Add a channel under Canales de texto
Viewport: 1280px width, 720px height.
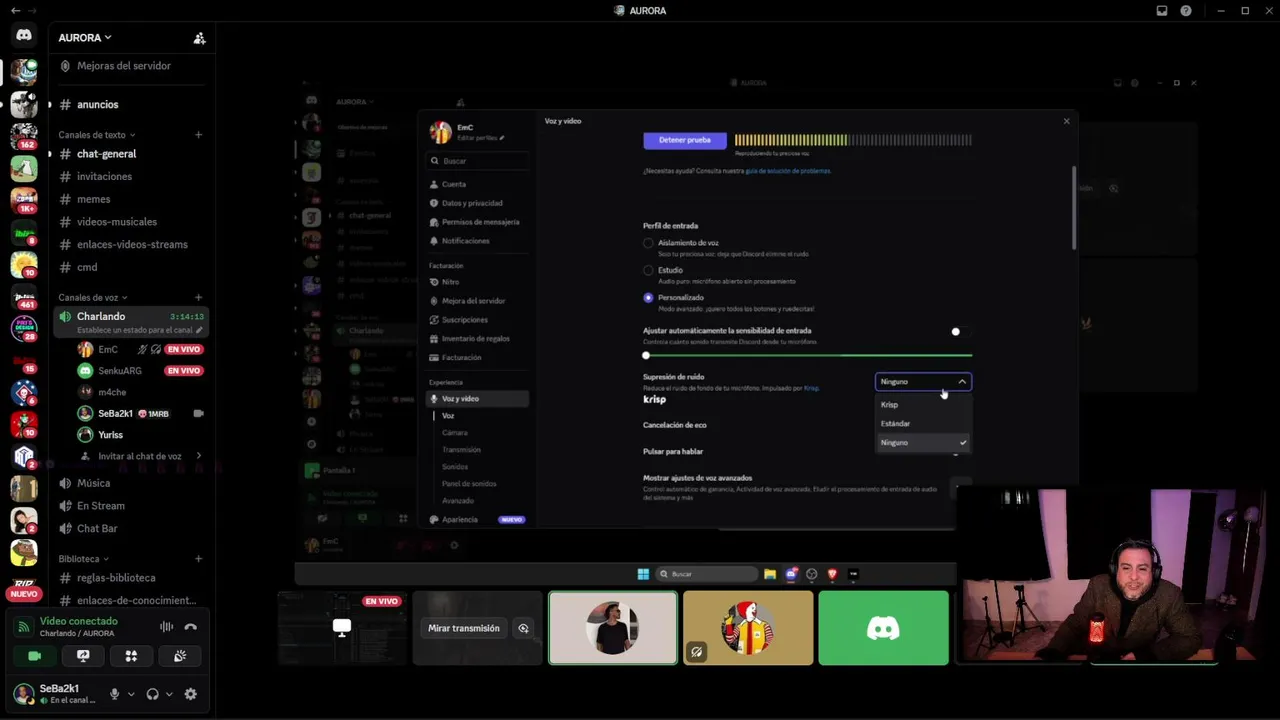(x=198, y=135)
